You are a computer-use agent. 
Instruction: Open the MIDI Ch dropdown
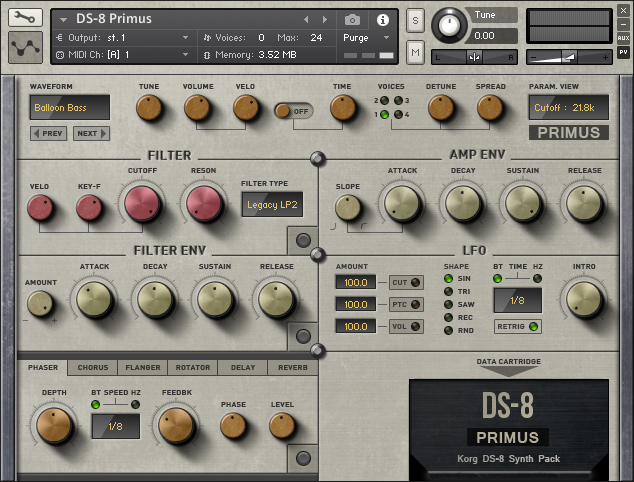[x=123, y=55]
